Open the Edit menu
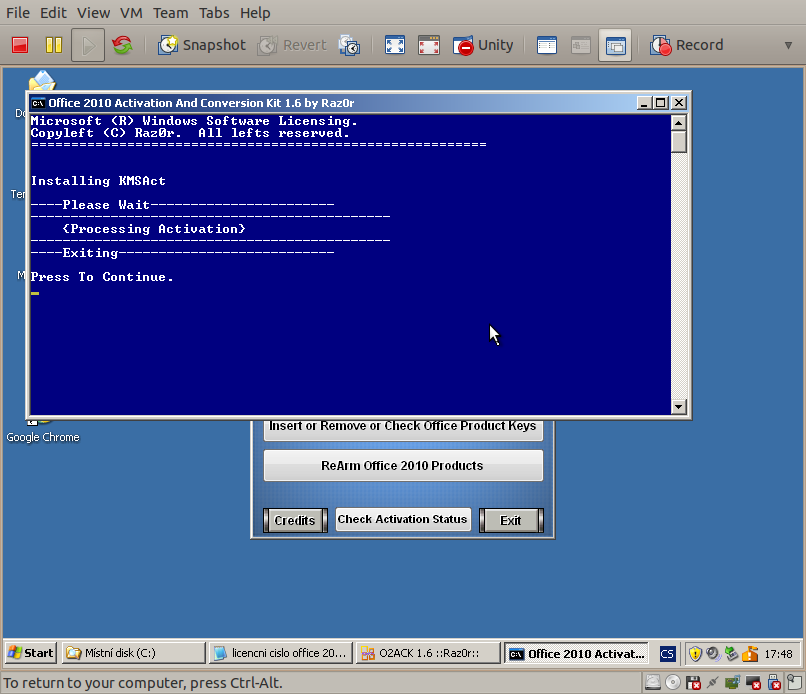Screen dimensions: 806x694 point(53,13)
